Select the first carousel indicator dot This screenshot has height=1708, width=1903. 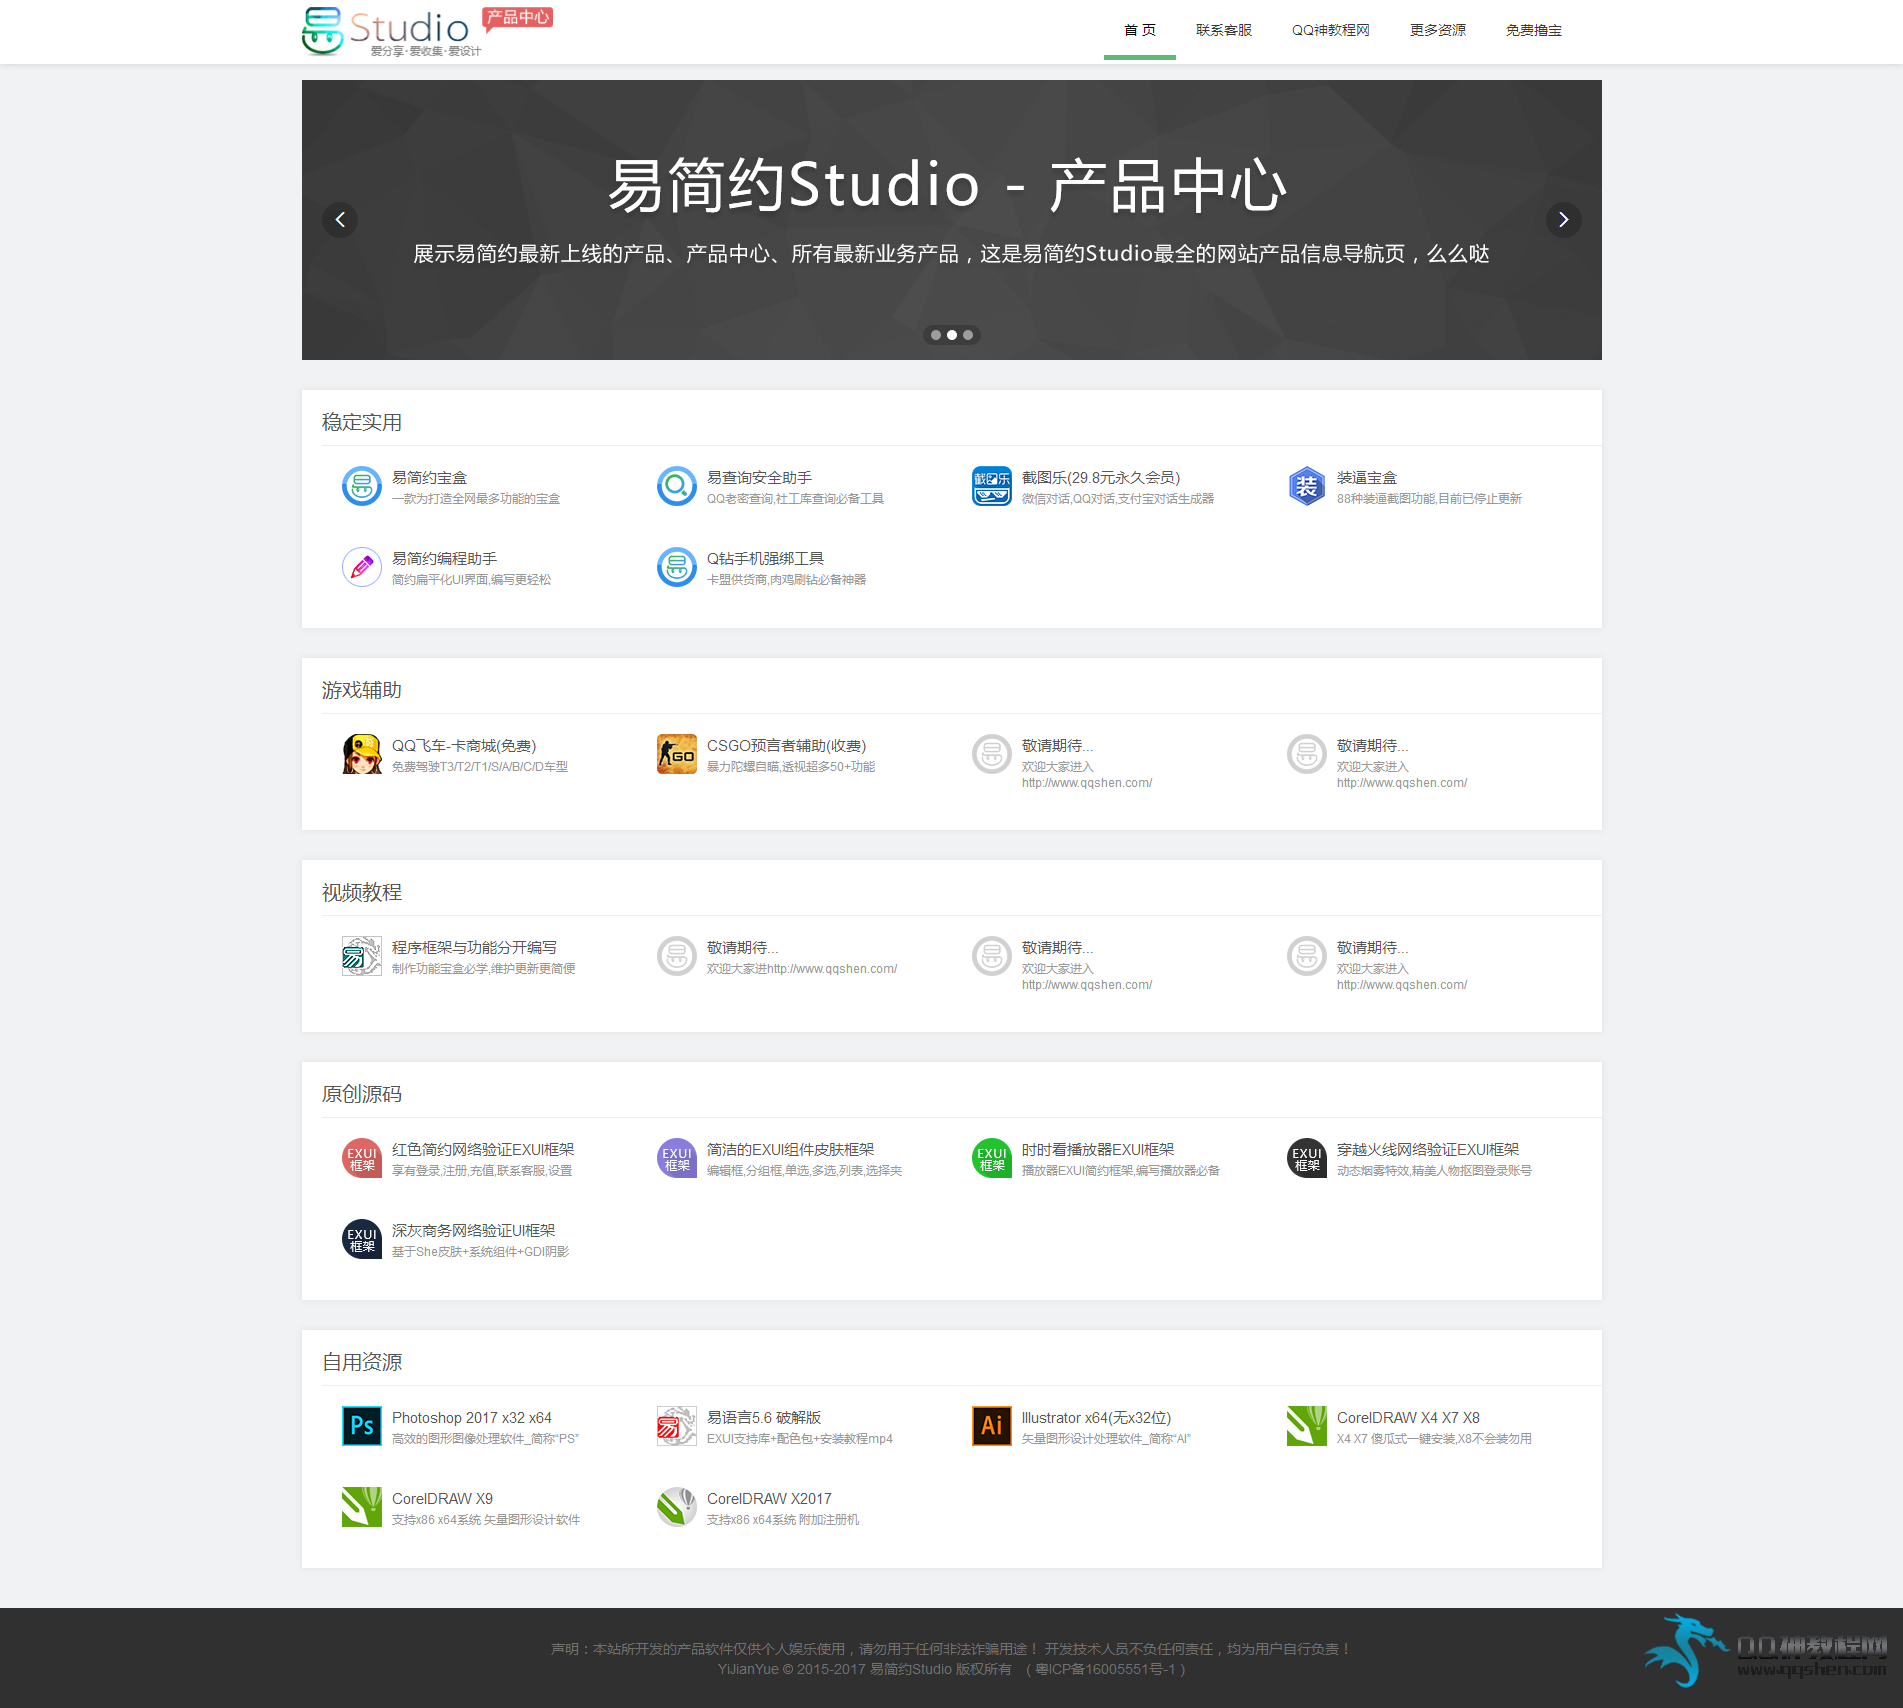tap(936, 335)
